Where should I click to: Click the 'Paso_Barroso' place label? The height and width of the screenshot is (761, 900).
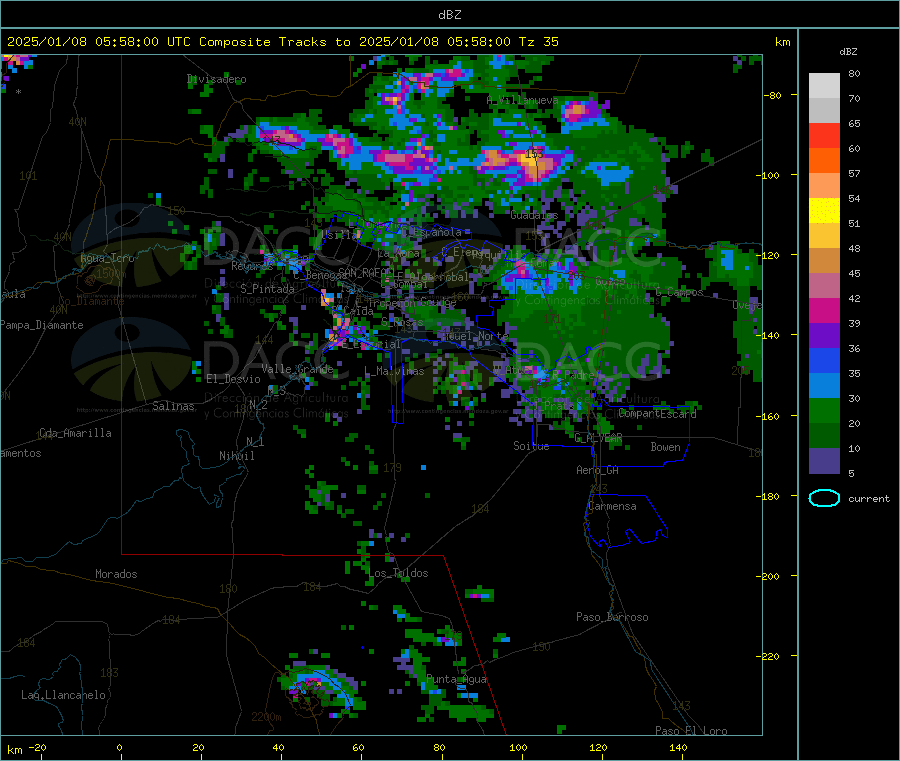(612, 618)
